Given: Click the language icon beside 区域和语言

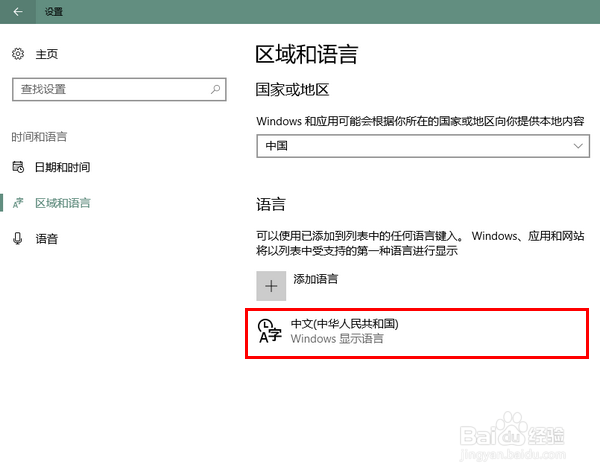Looking at the screenshot, I should [18, 203].
